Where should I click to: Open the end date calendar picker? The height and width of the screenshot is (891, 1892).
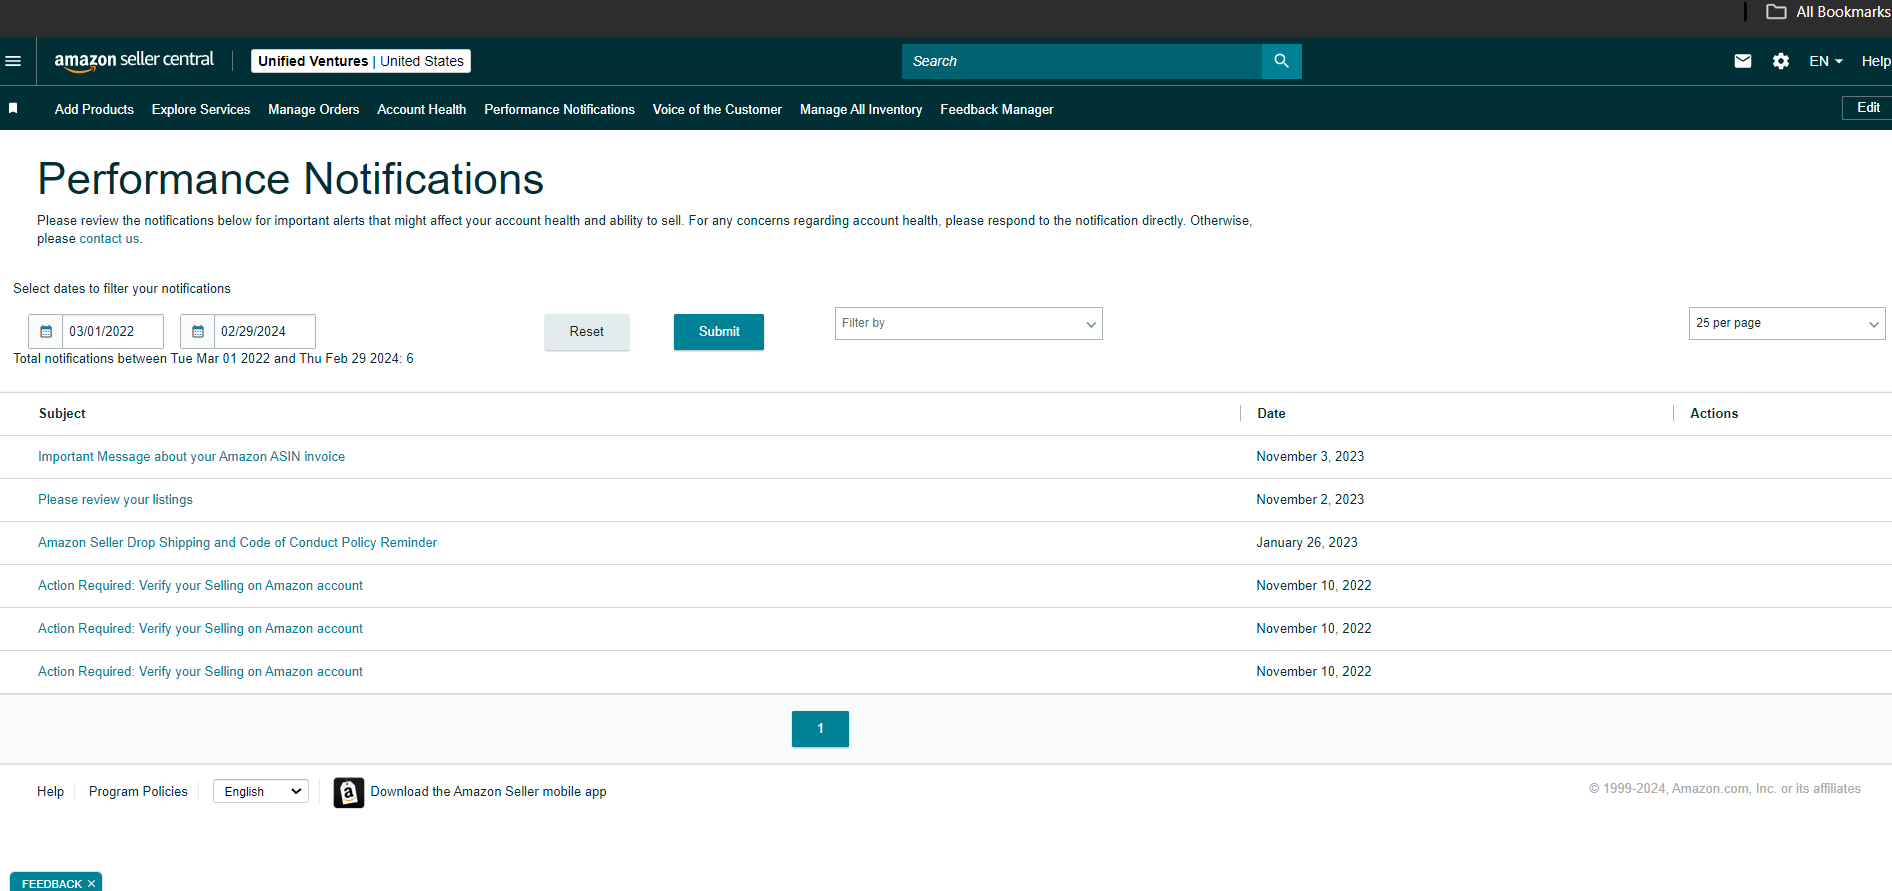pos(198,331)
